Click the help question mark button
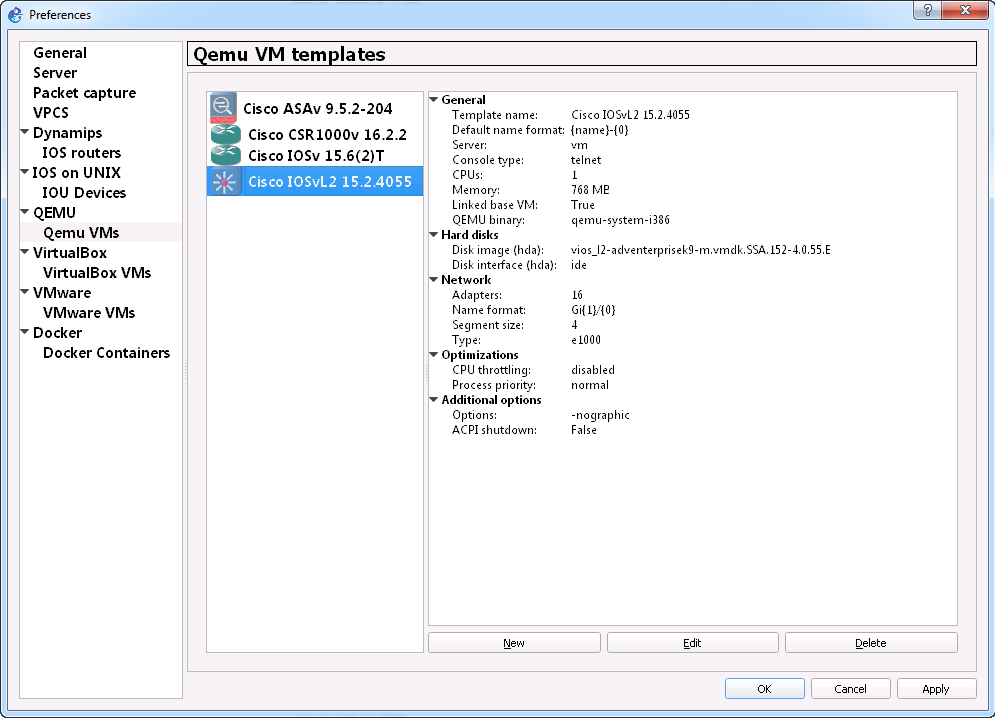Viewport: 995px width, 718px height. (928, 10)
